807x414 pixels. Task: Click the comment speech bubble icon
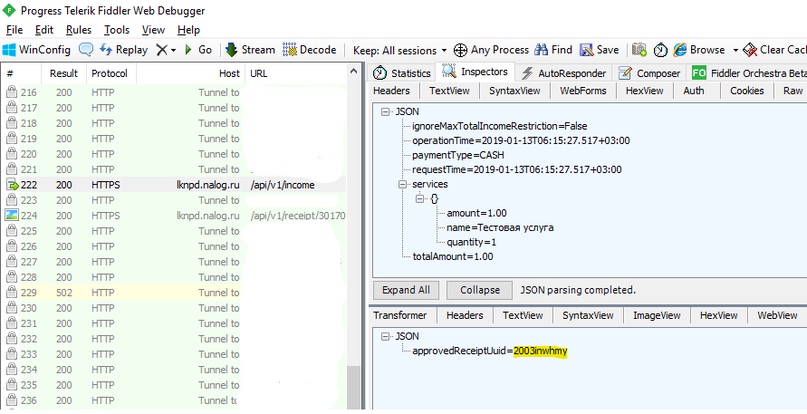(x=85, y=50)
